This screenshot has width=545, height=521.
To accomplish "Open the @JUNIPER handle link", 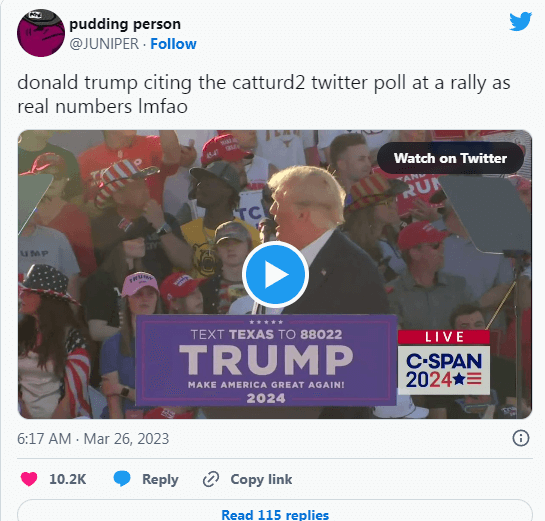I will pyautogui.click(x=104, y=44).
